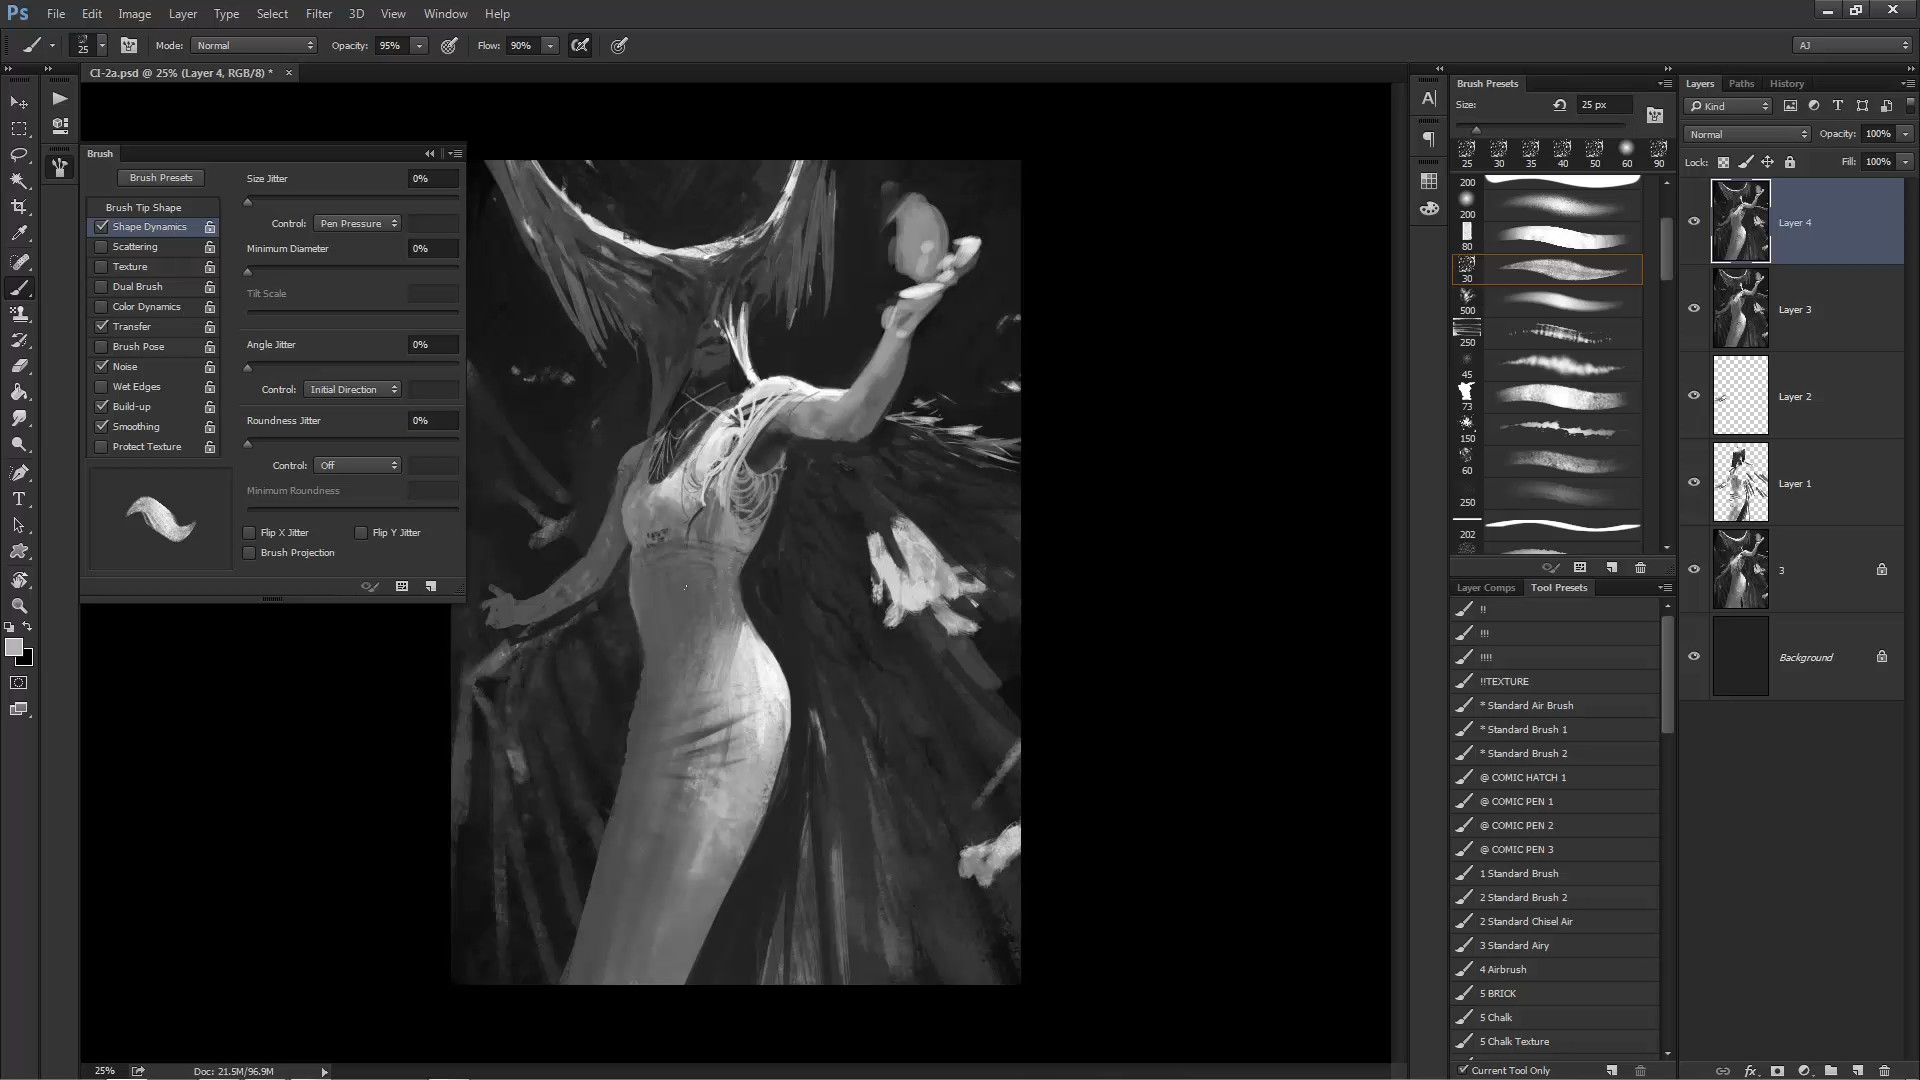
Task: Open Size Jitter Control Pen Pressure dropdown
Action: (x=358, y=224)
